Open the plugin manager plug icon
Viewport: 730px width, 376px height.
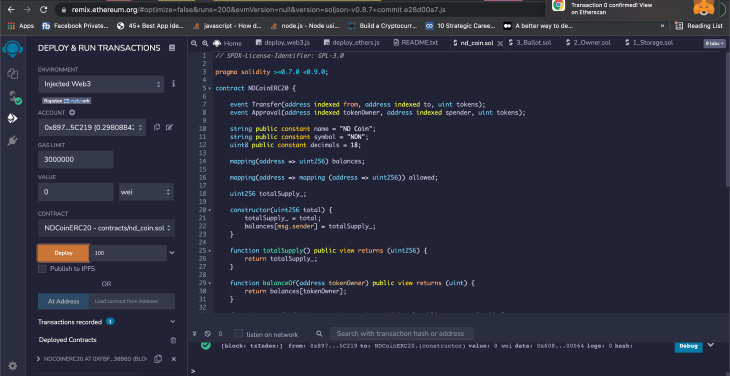[x=13, y=141]
